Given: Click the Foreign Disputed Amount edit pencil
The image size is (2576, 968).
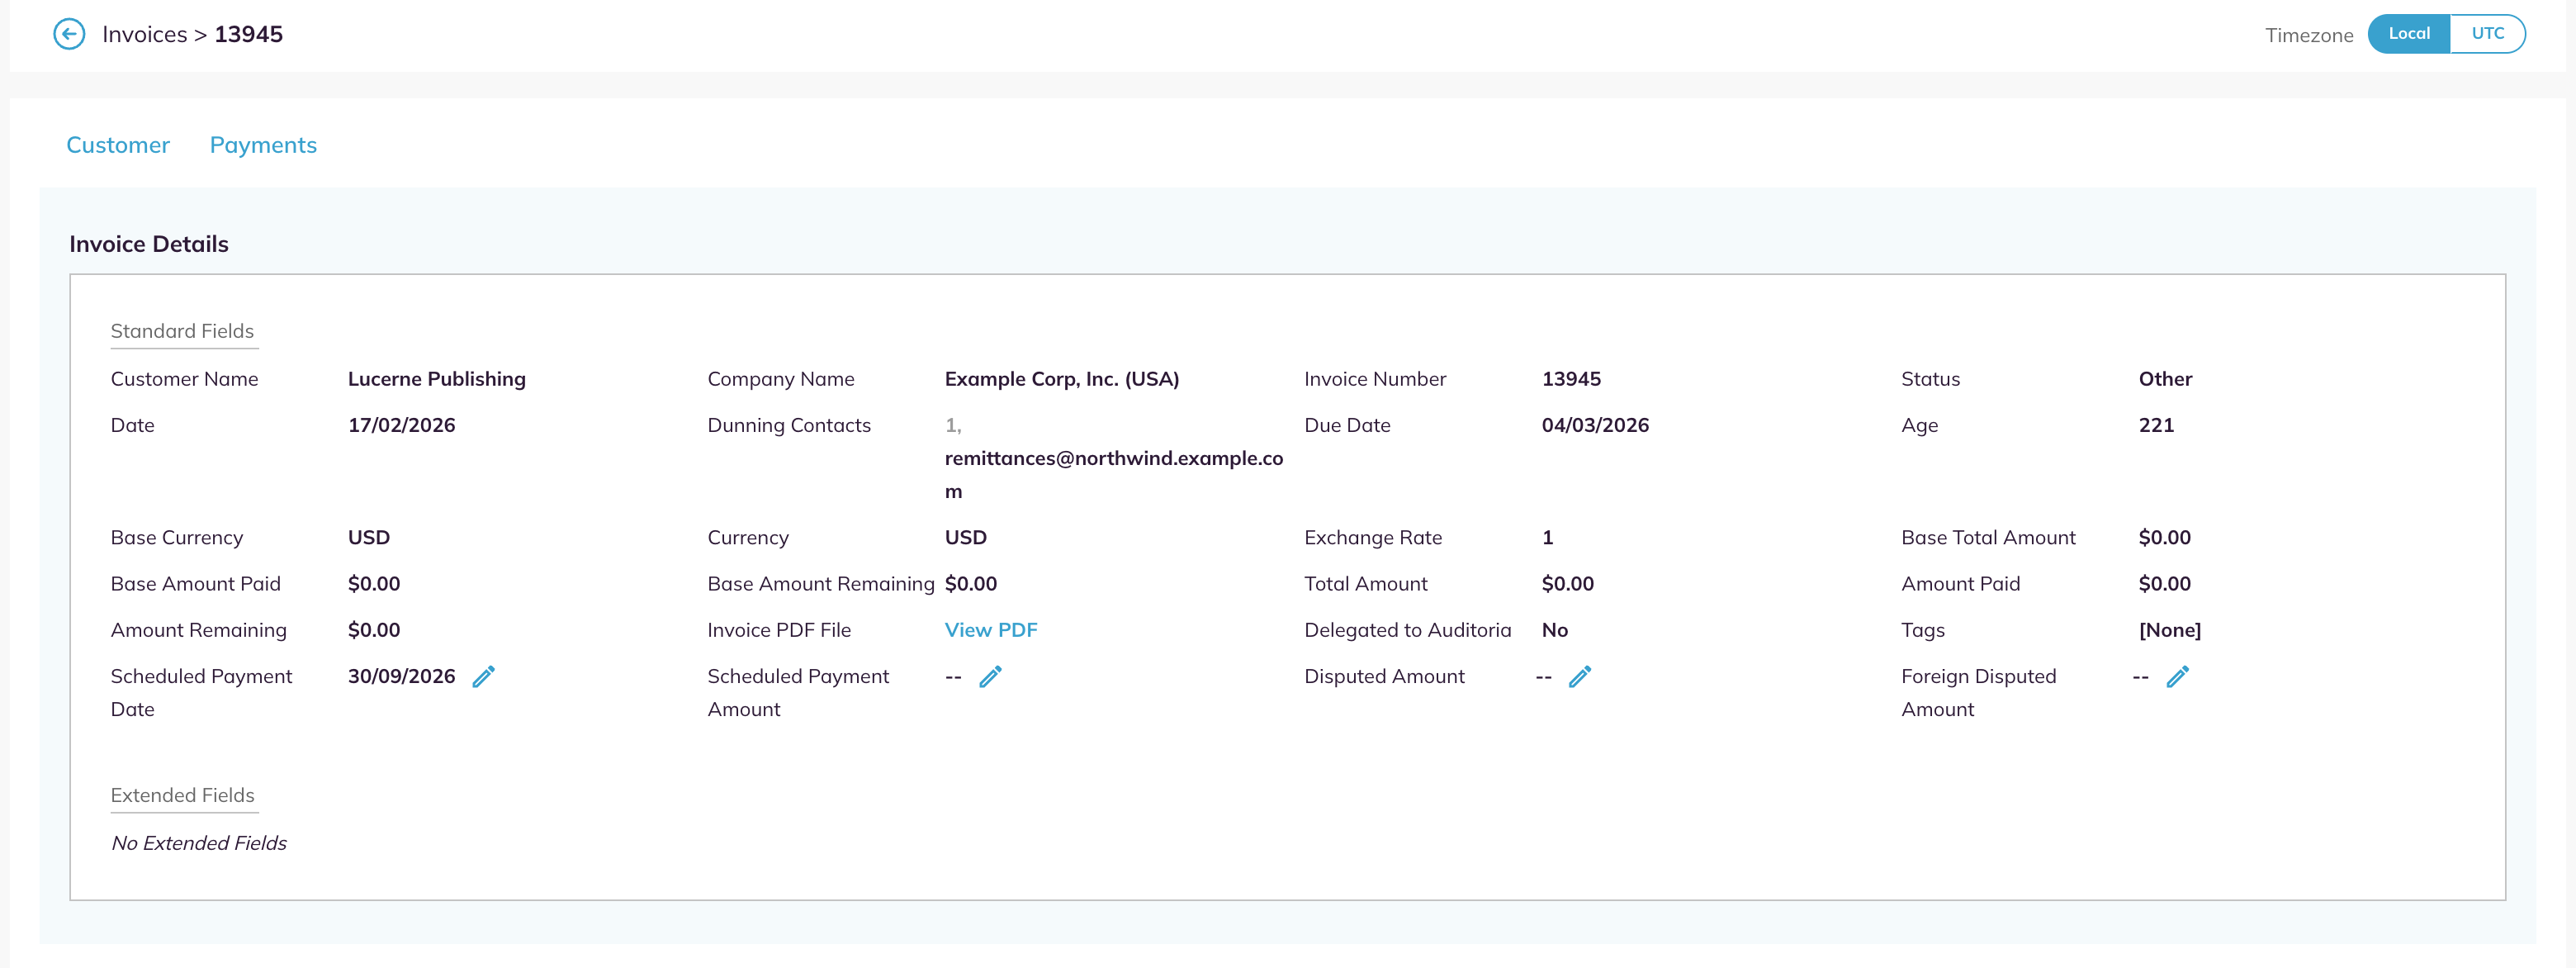Looking at the screenshot, I should (2178, 677).
